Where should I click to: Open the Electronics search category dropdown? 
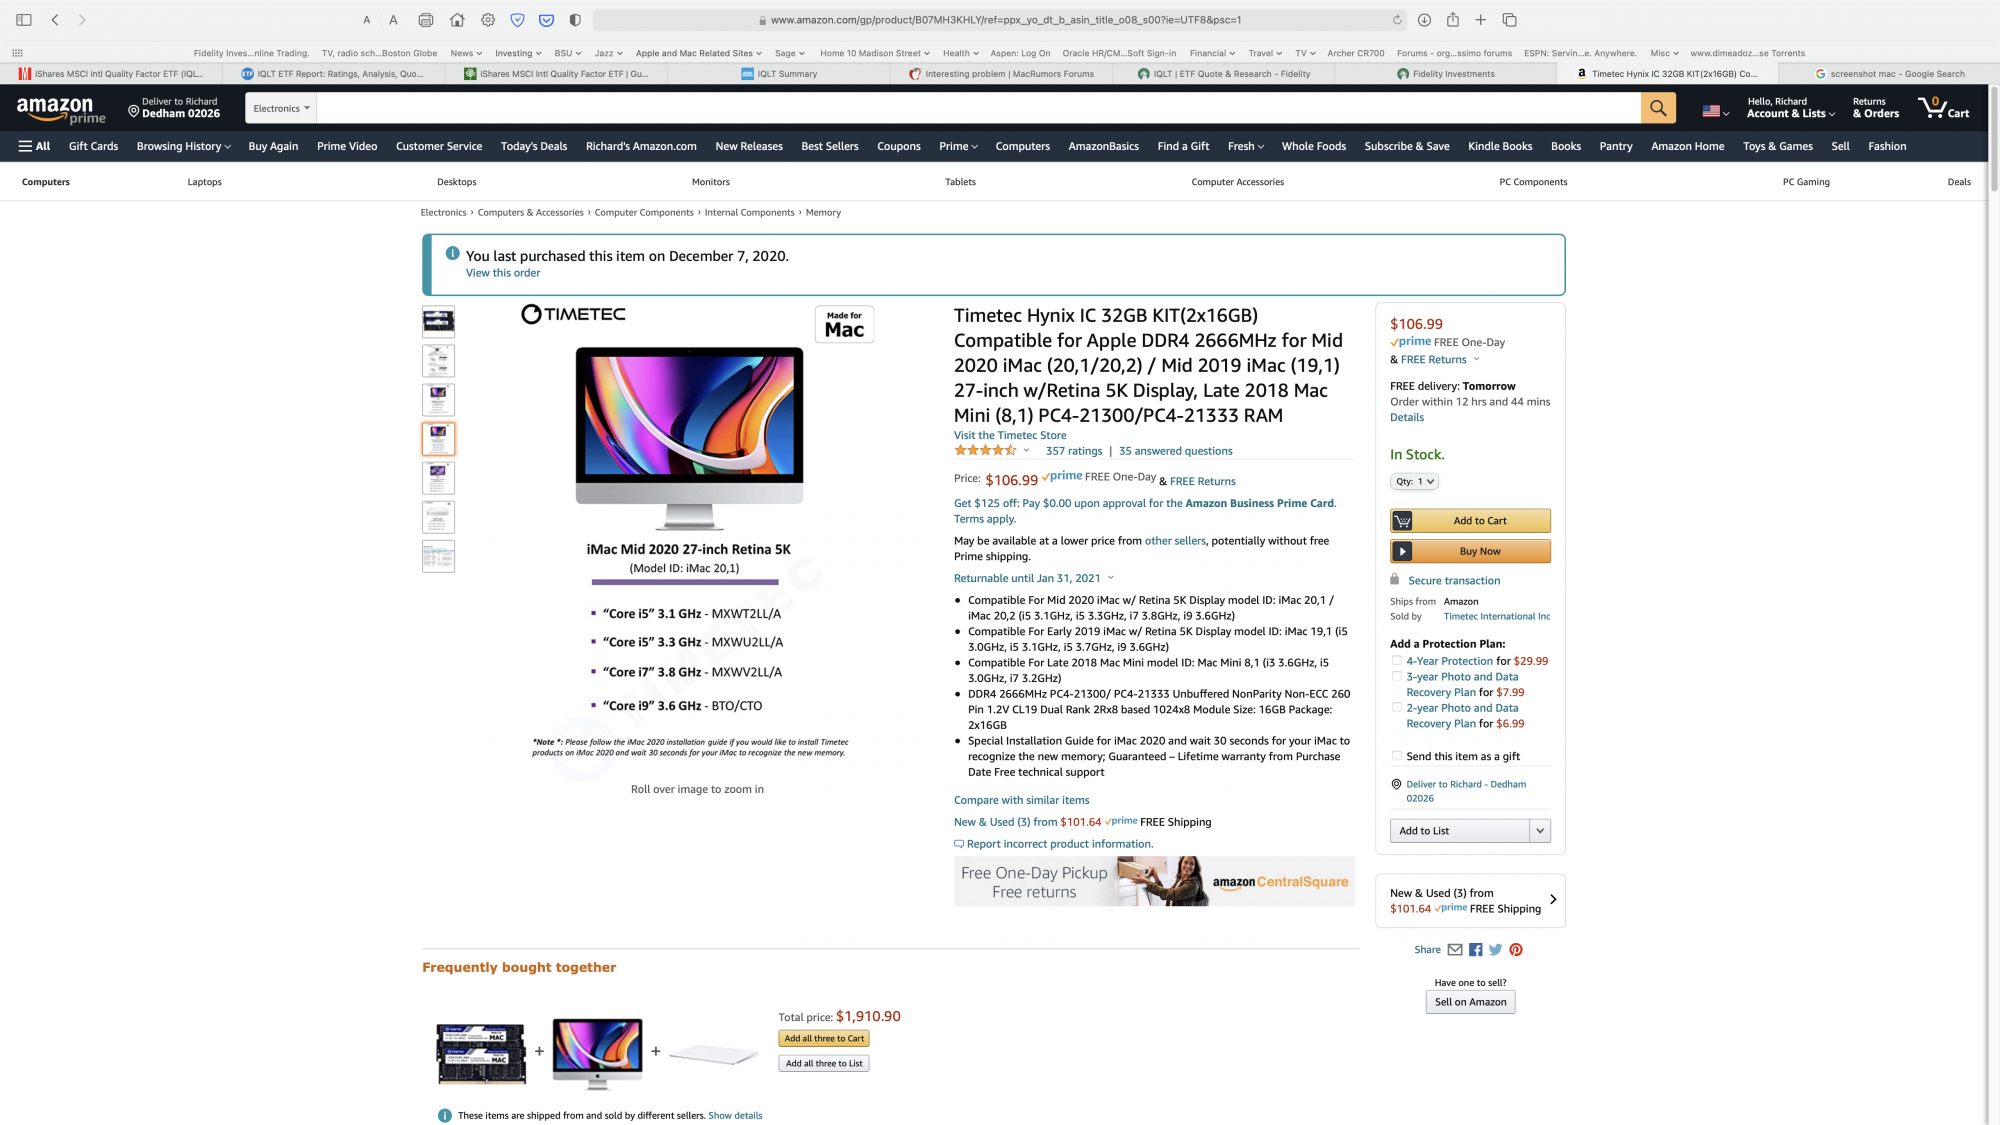[281, 108]
